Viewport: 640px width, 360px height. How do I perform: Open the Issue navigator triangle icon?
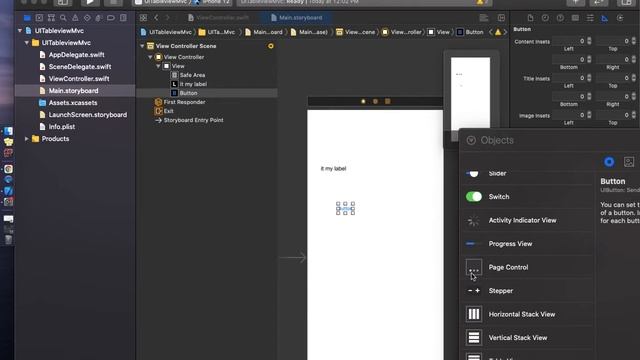75,18
